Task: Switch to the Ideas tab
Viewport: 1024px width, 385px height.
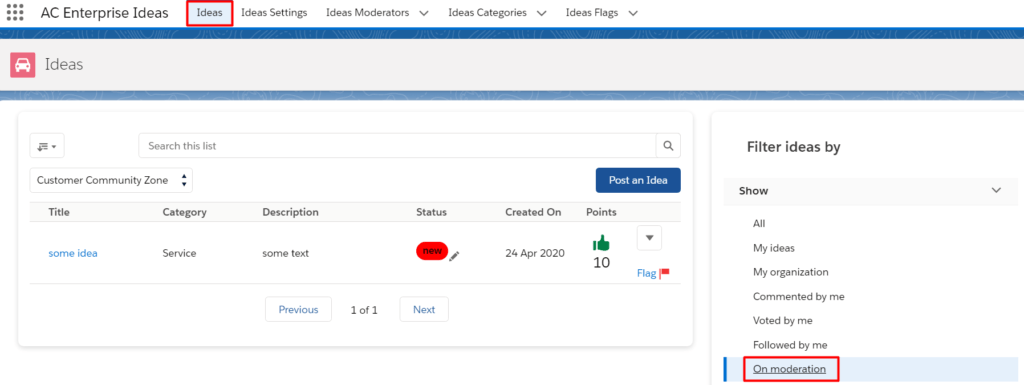Action: pyautogui.click(x=210, y=13)
